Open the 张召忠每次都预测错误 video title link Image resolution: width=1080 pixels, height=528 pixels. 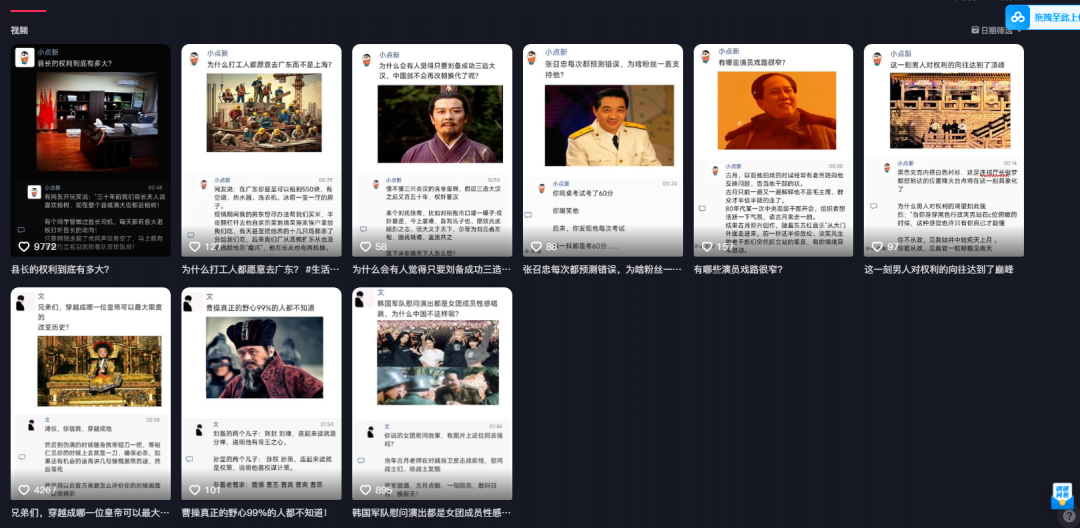coord(603,269)
